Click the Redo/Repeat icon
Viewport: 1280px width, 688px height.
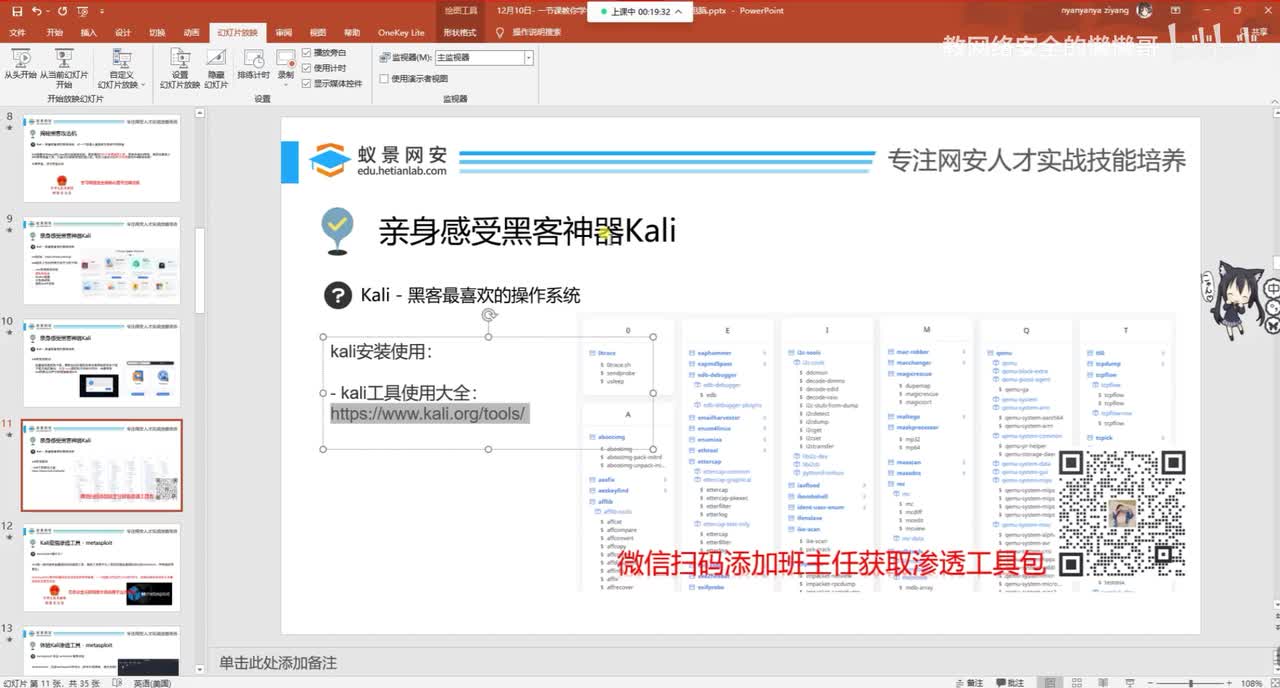coord(64,11)
